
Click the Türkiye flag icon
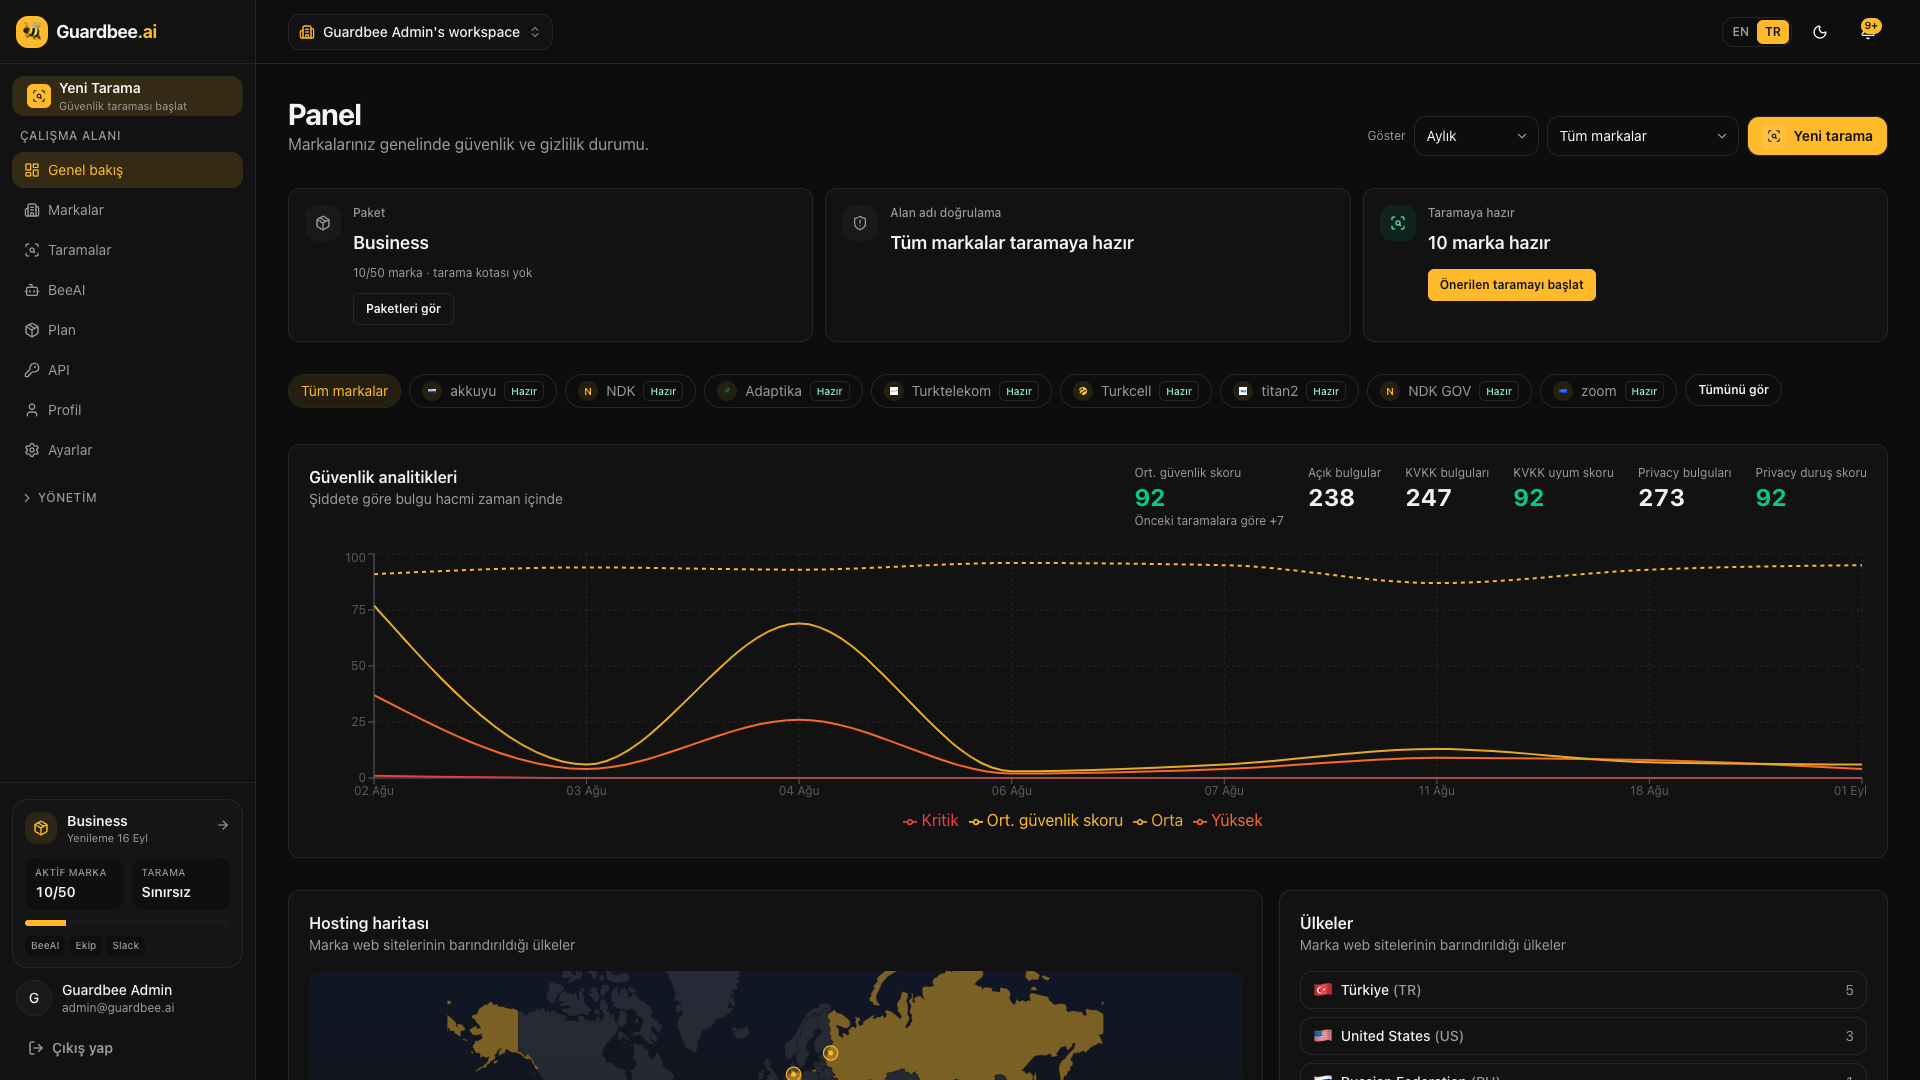pyautogui.click(x=1323, y=990)
